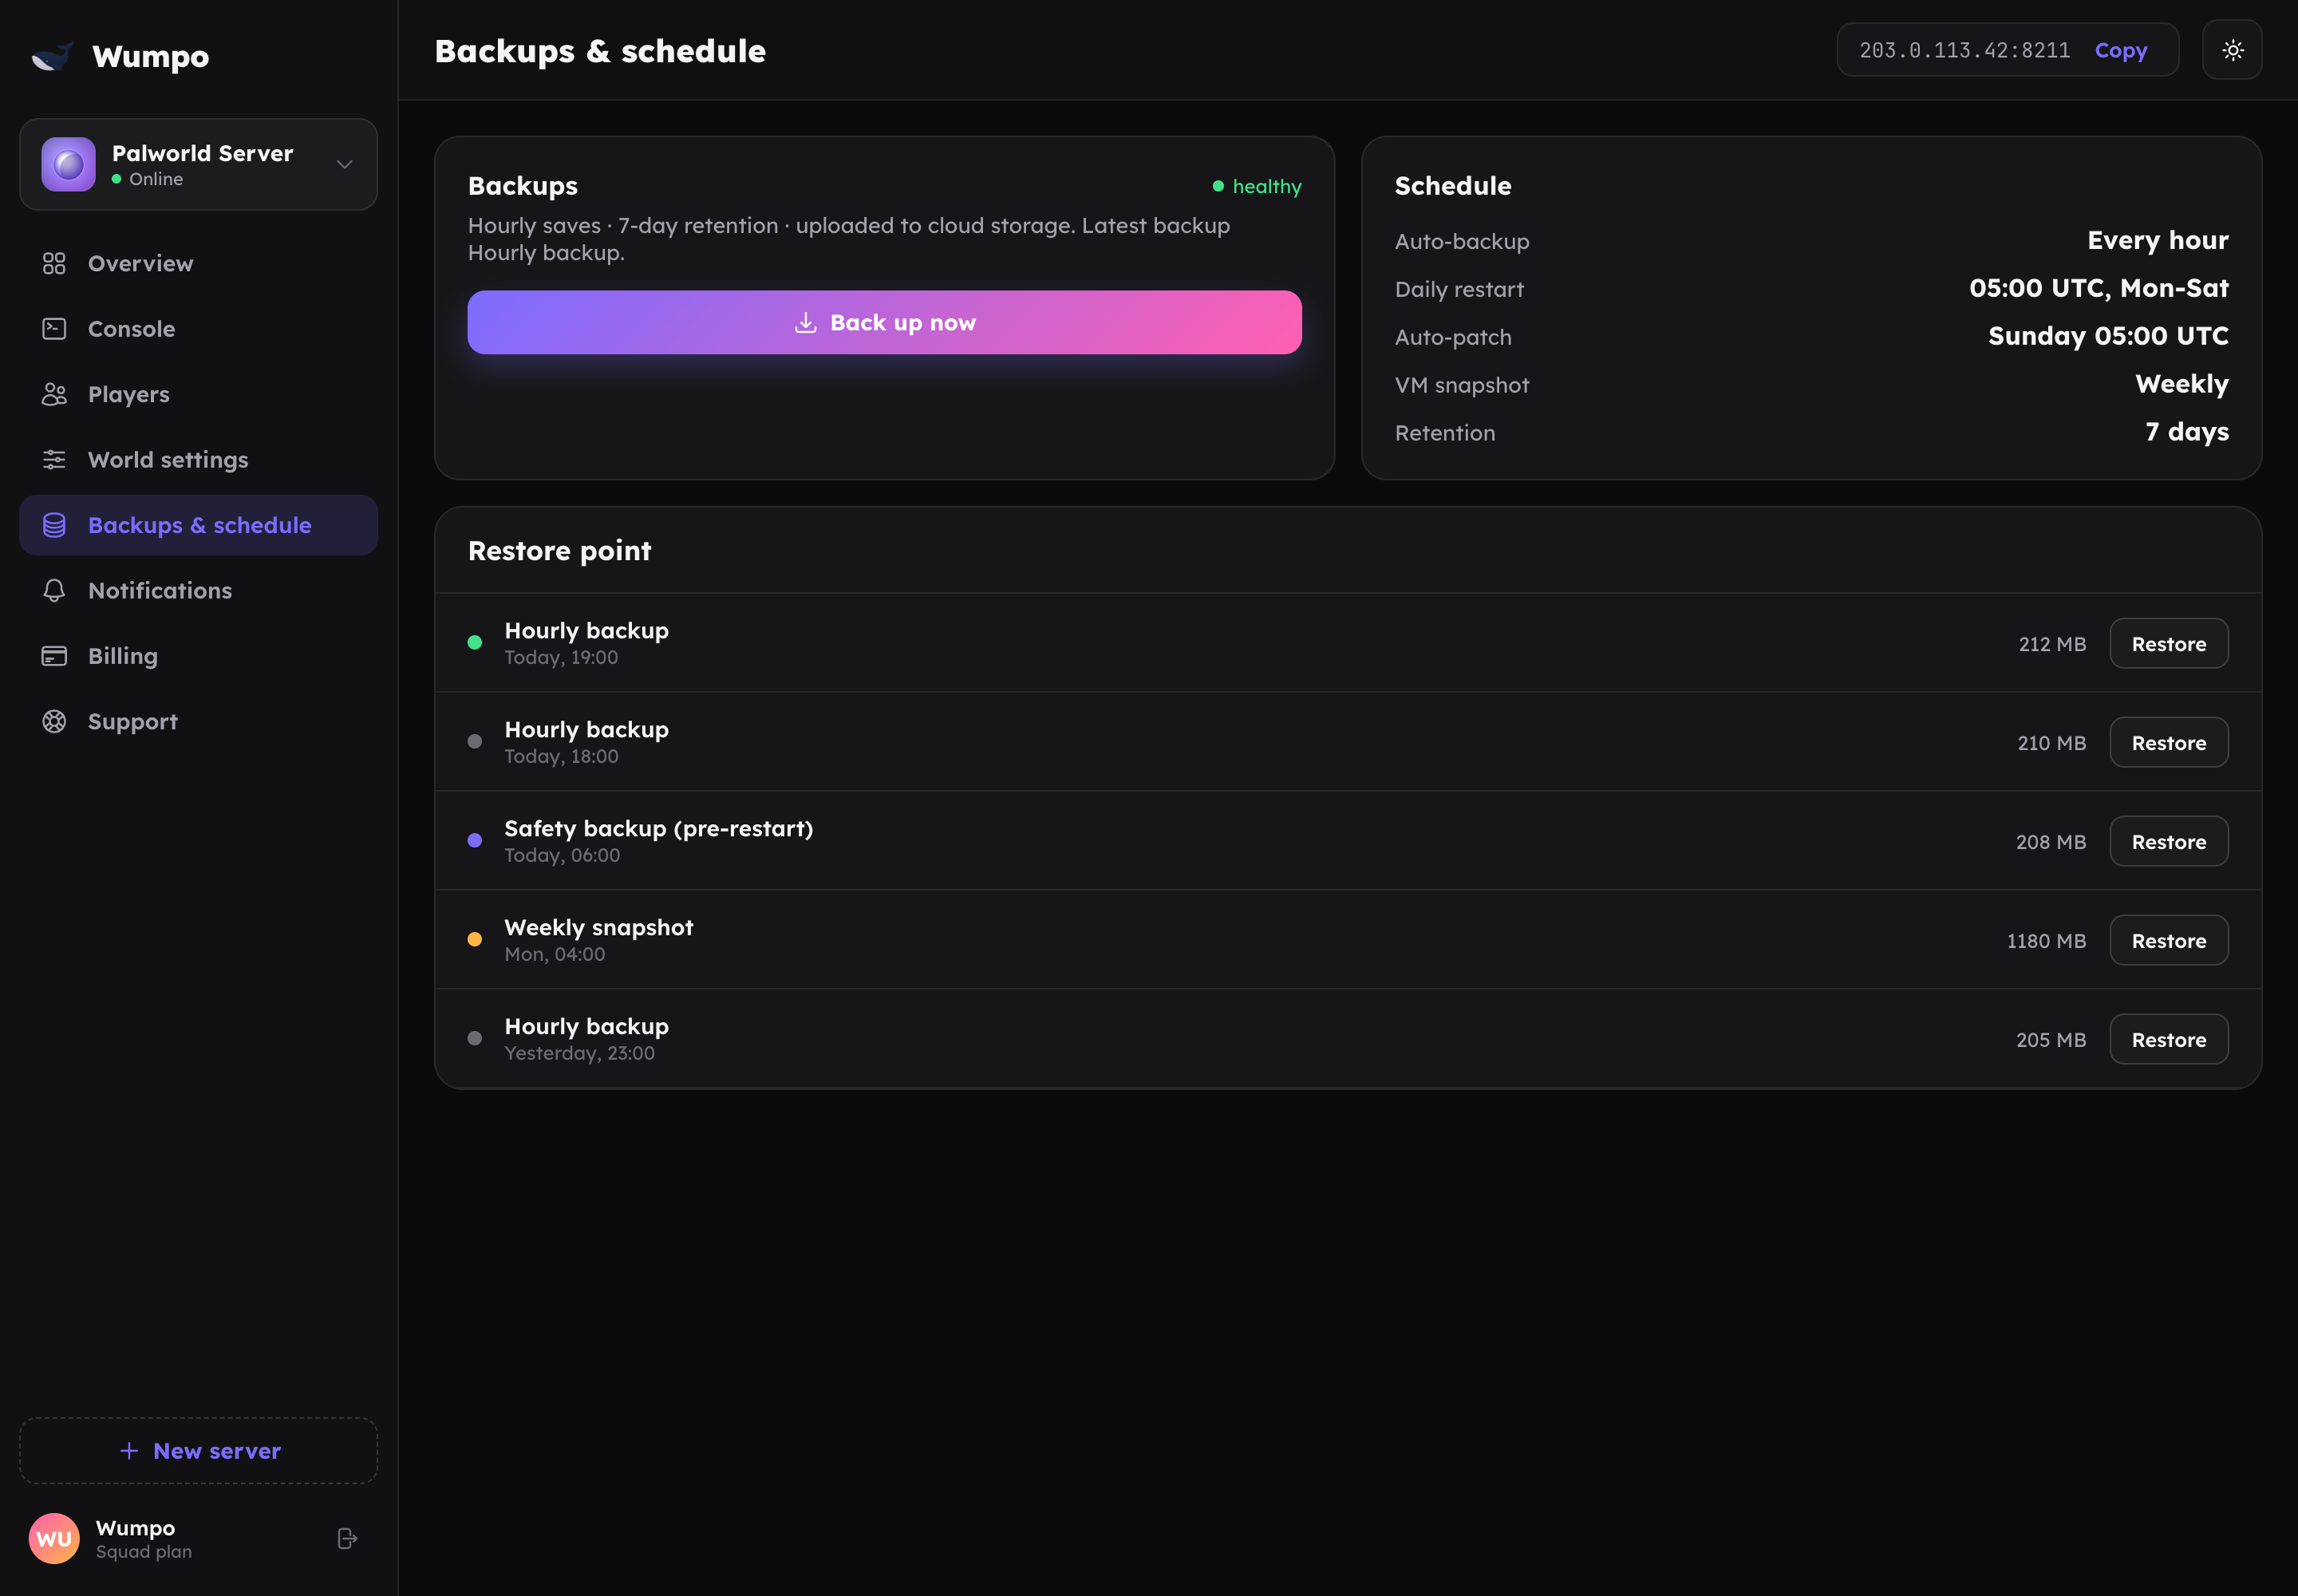Click the Wumpo whale logo icon

point(52,56)
